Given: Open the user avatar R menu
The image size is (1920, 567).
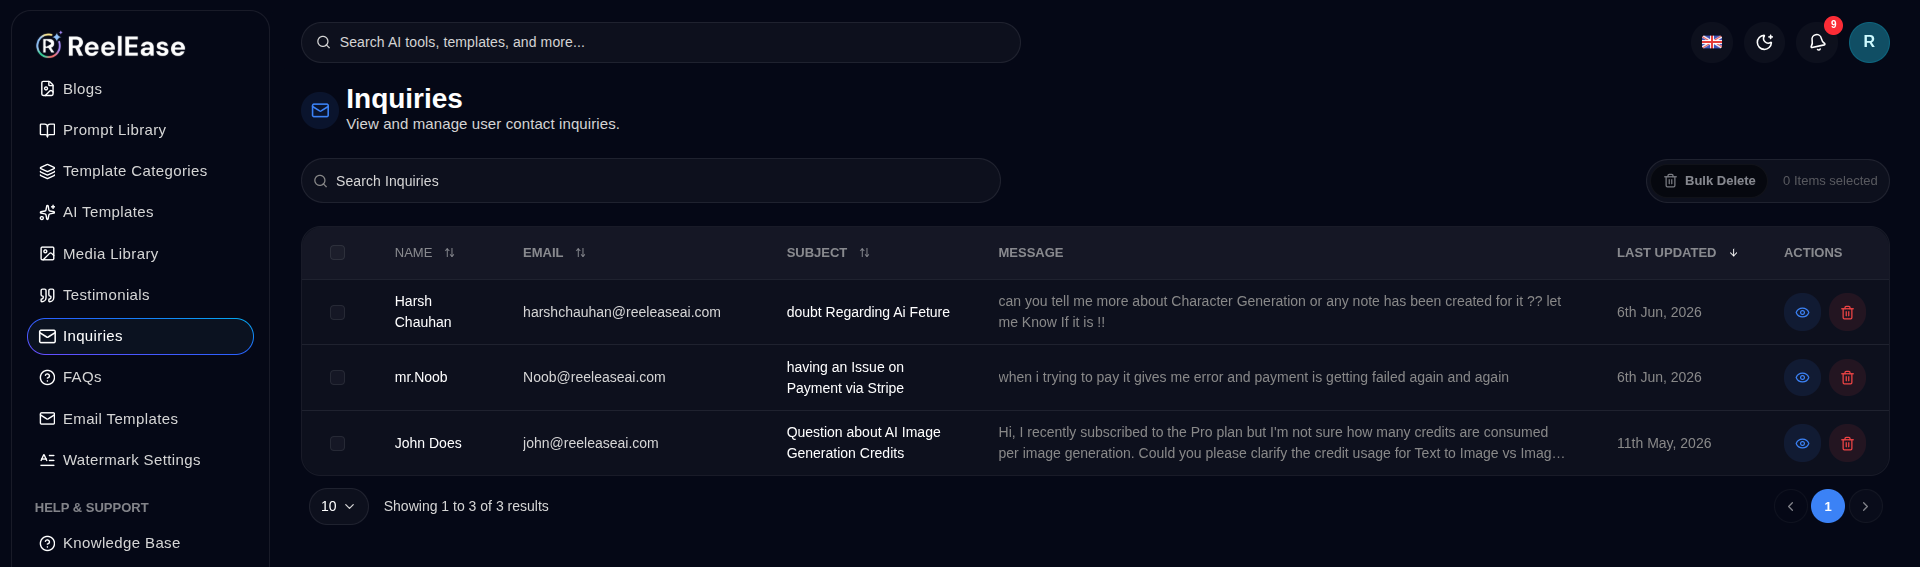Looking at the screenshot, I should click(1869, 42).
